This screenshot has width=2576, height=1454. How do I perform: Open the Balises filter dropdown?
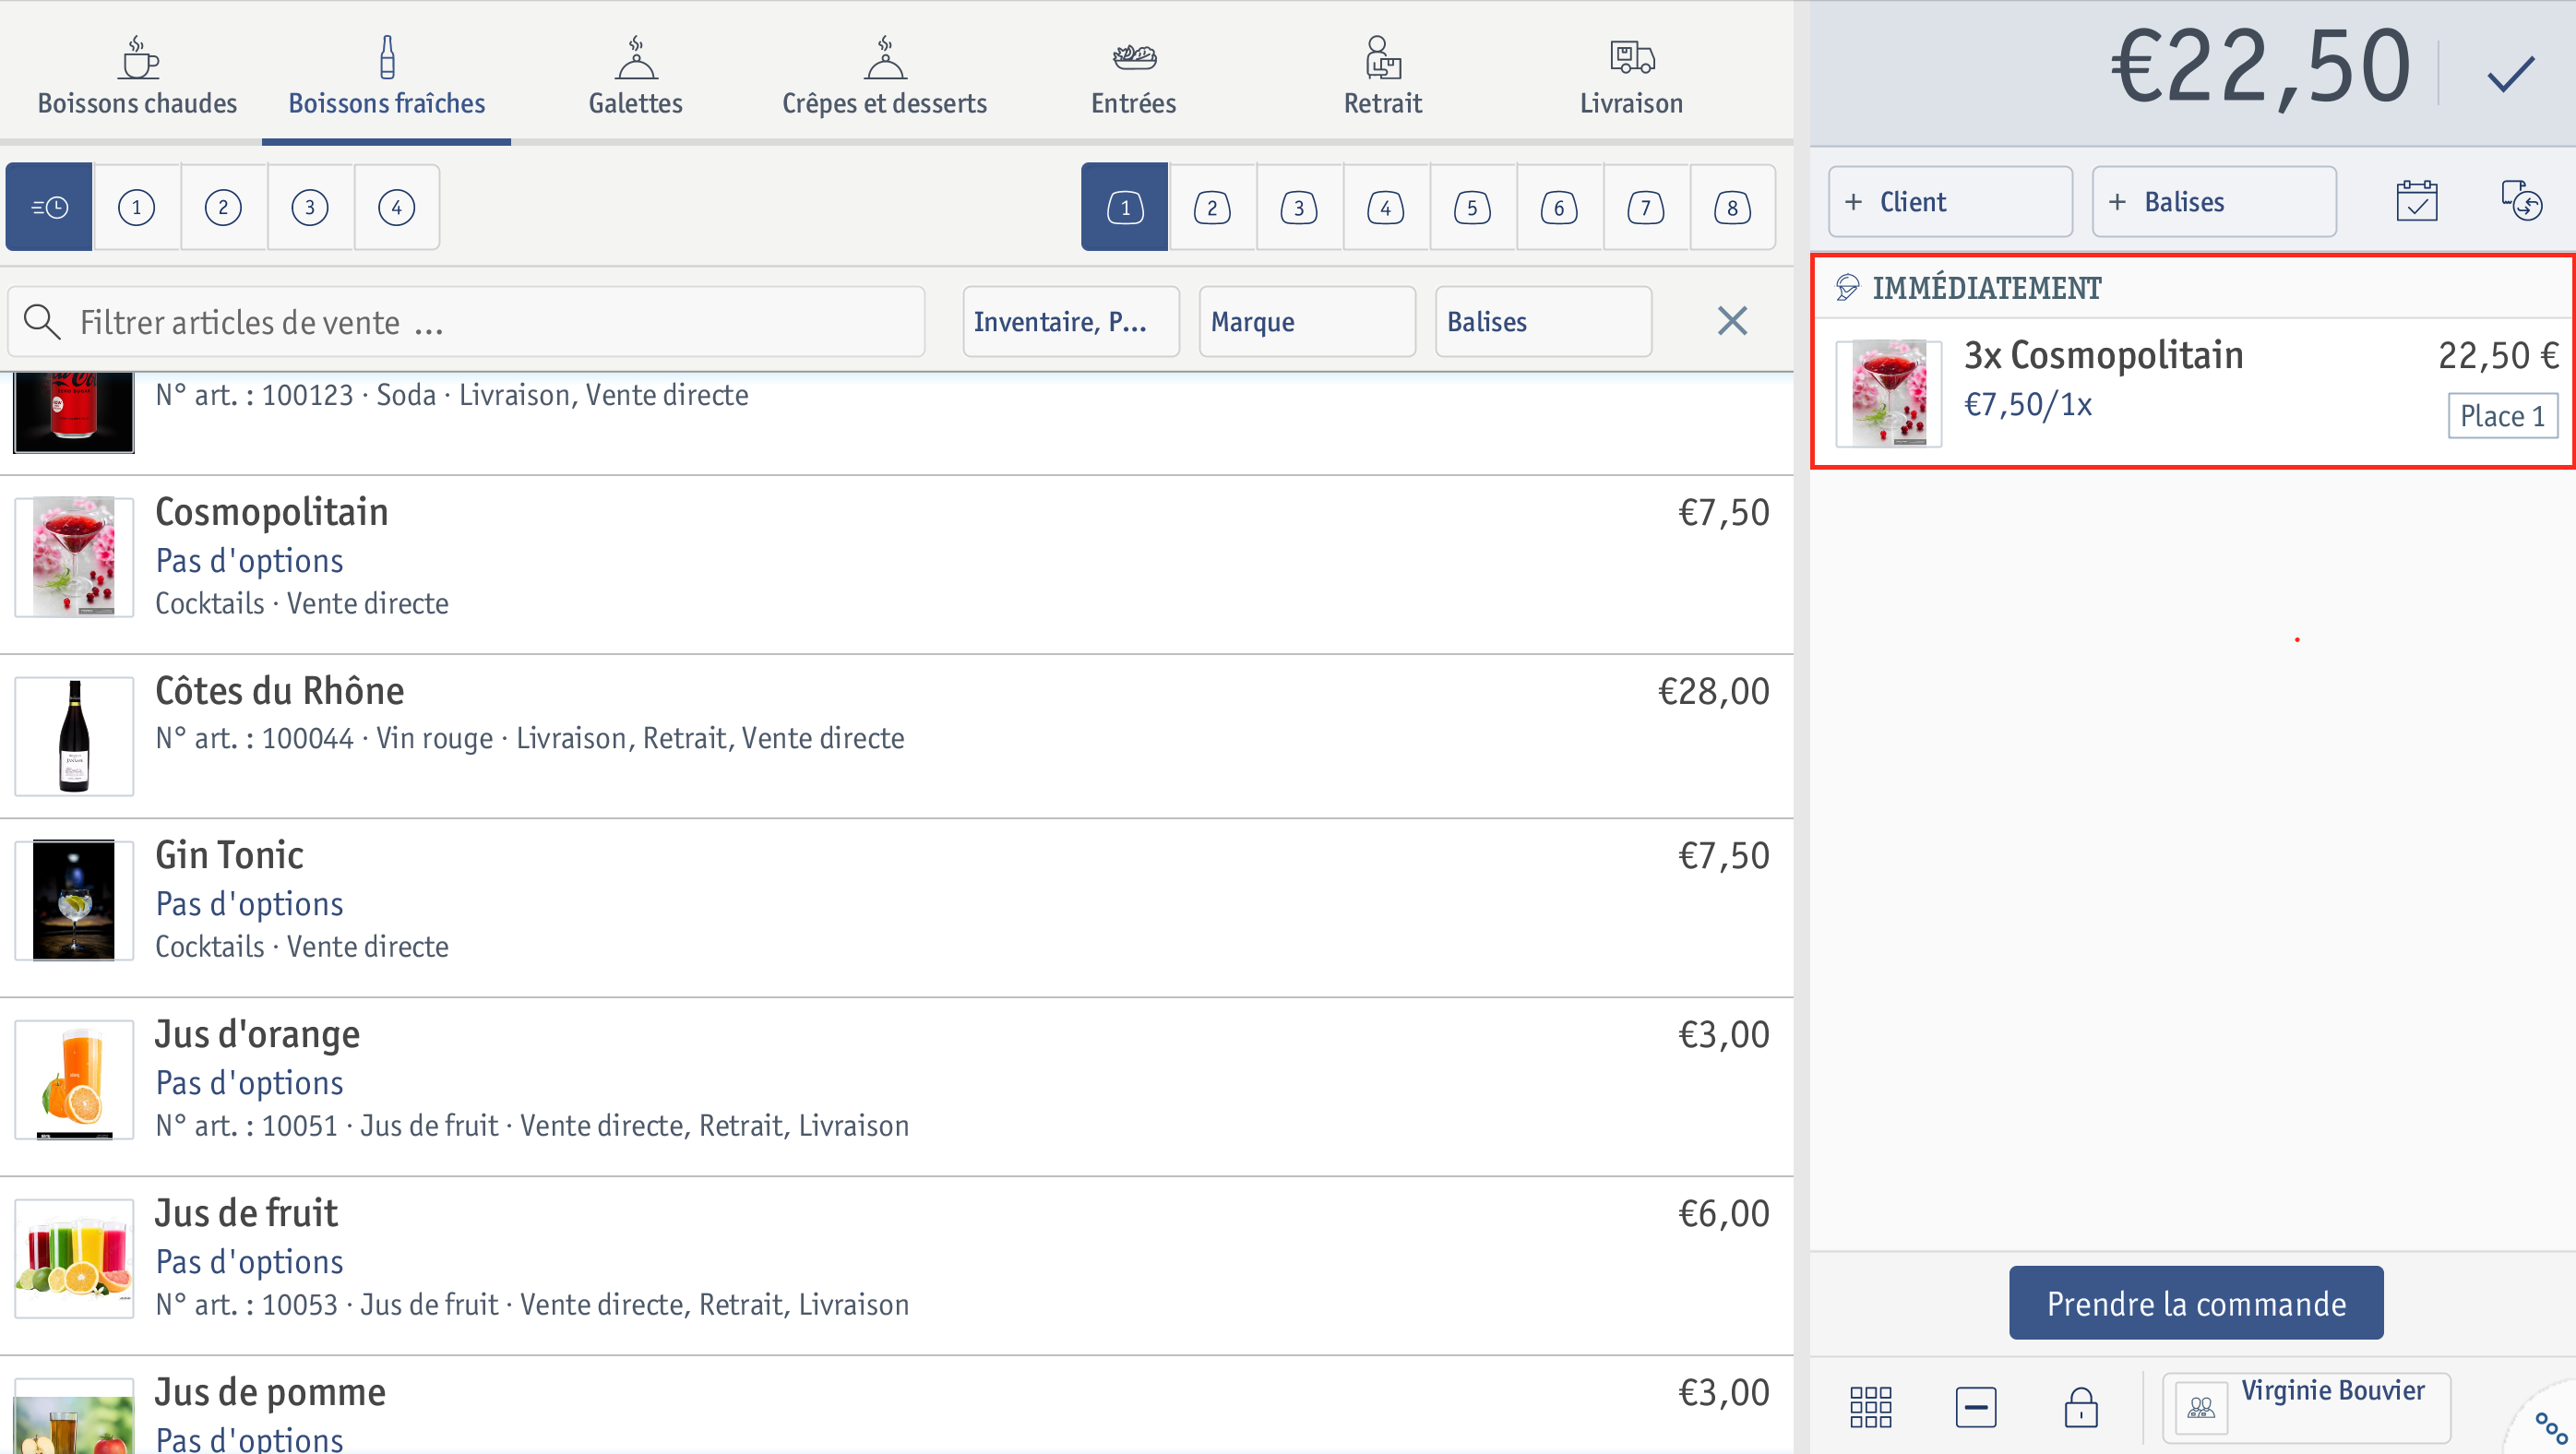(1543, 322)
